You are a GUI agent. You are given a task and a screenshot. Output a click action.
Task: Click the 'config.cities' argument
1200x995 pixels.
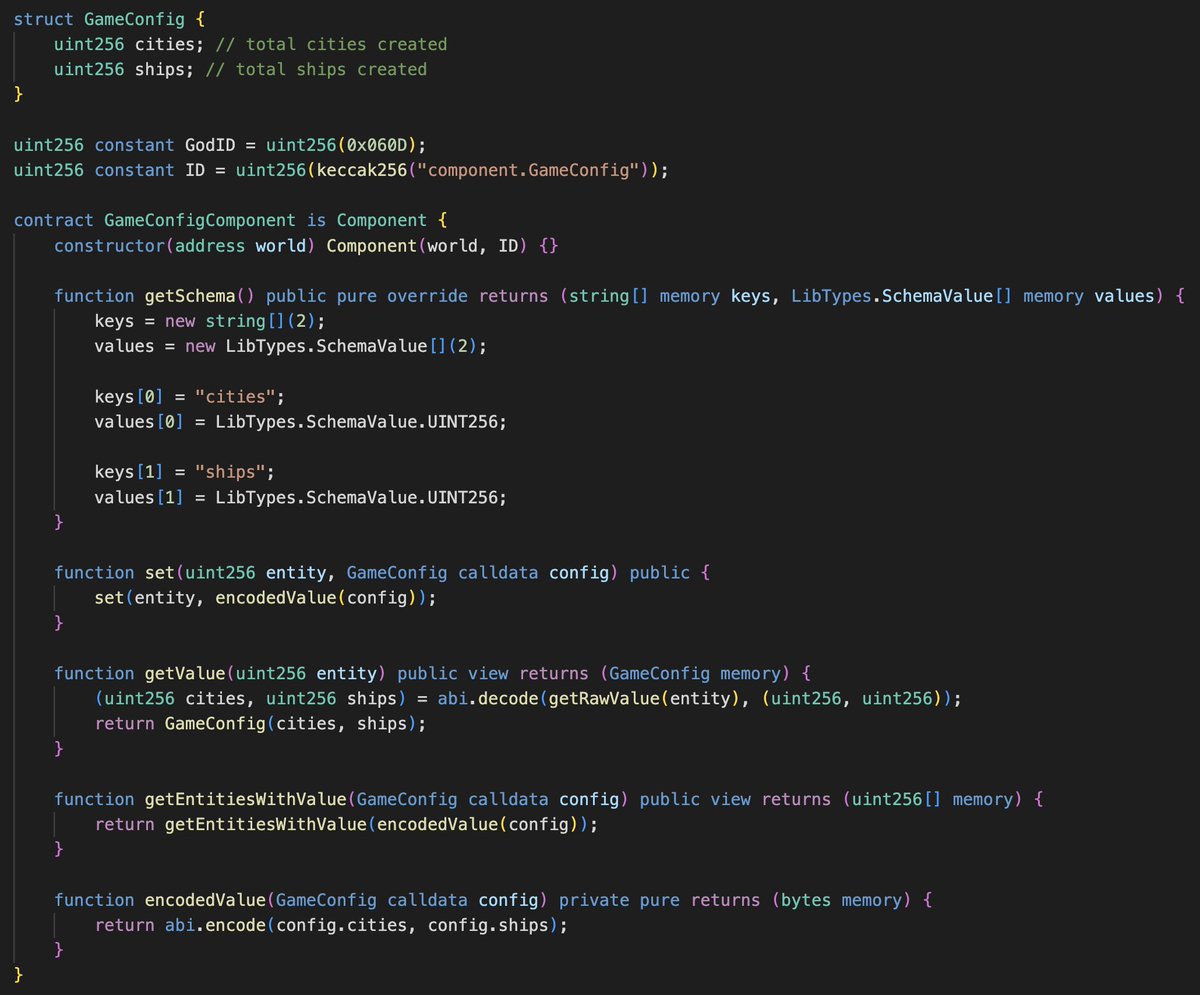342,924
